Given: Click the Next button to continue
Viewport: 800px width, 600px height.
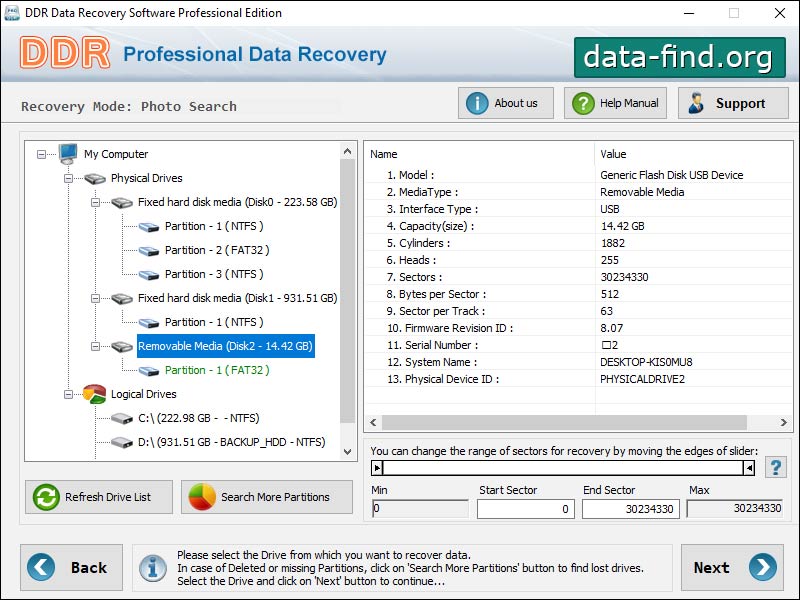Looking at the screenshot, I should click(731, 567).
